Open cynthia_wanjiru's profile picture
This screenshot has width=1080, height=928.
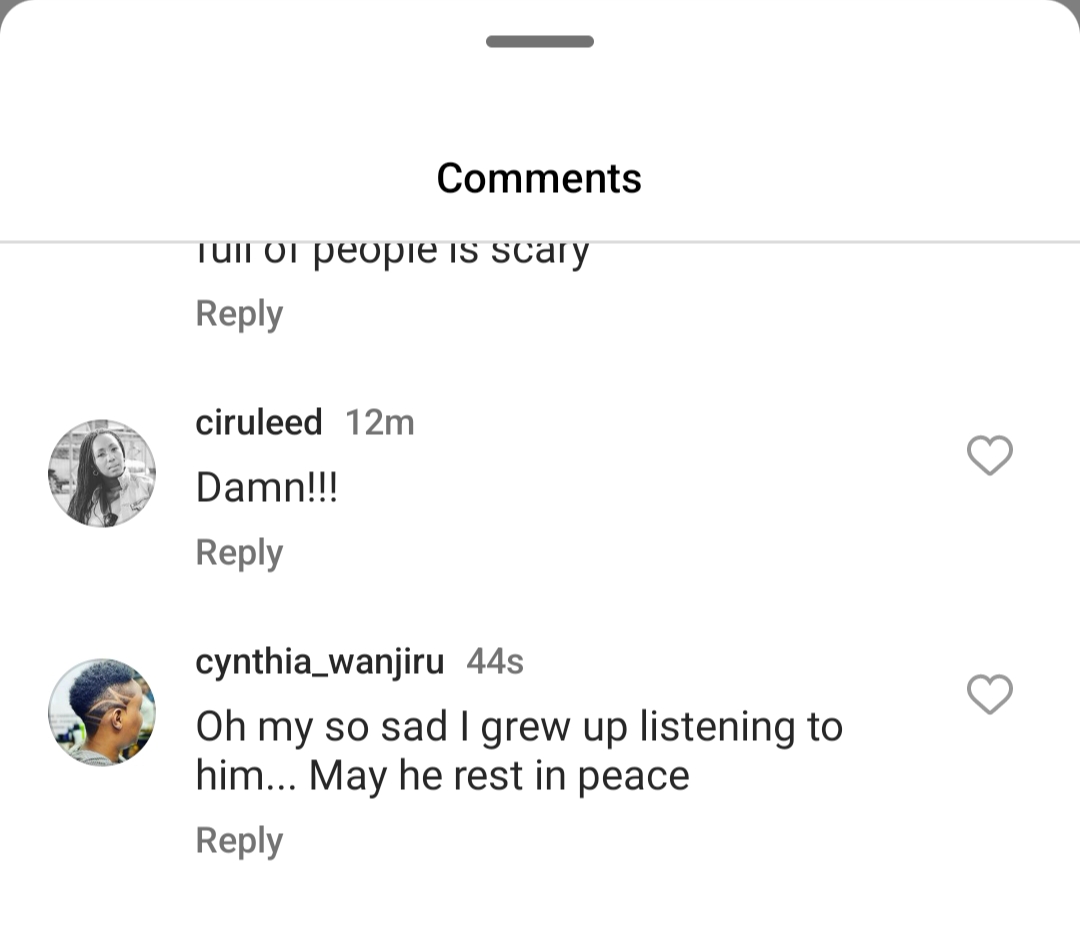pos(102,712)
